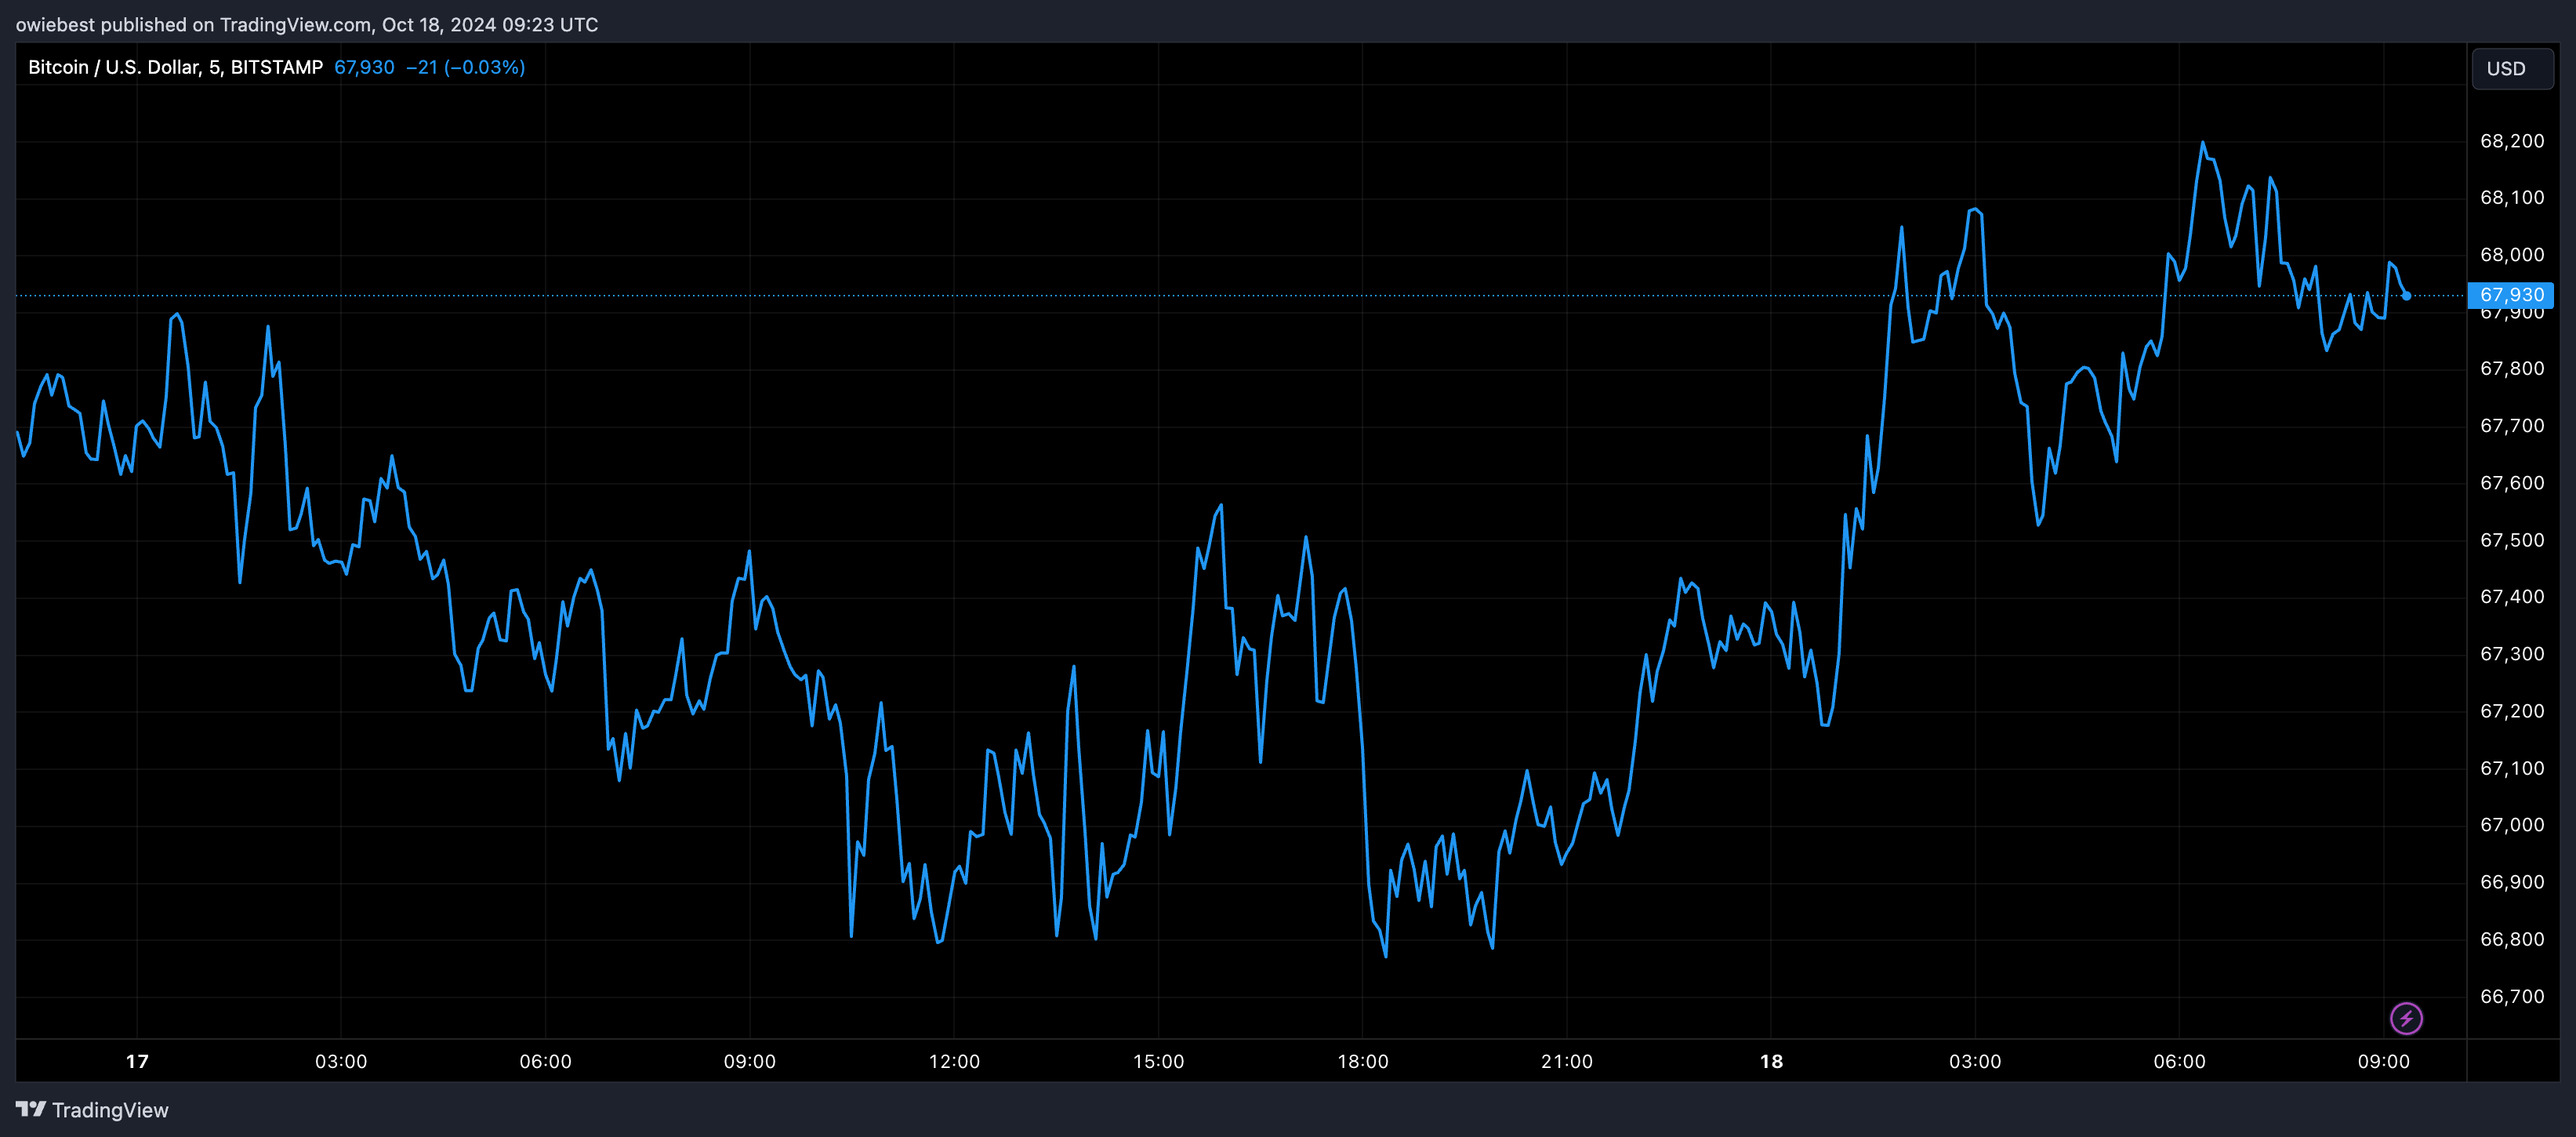Screen dimensions: 2576x1137
Task: Click the 67,600 price axis label
Action: [2512, 483]
